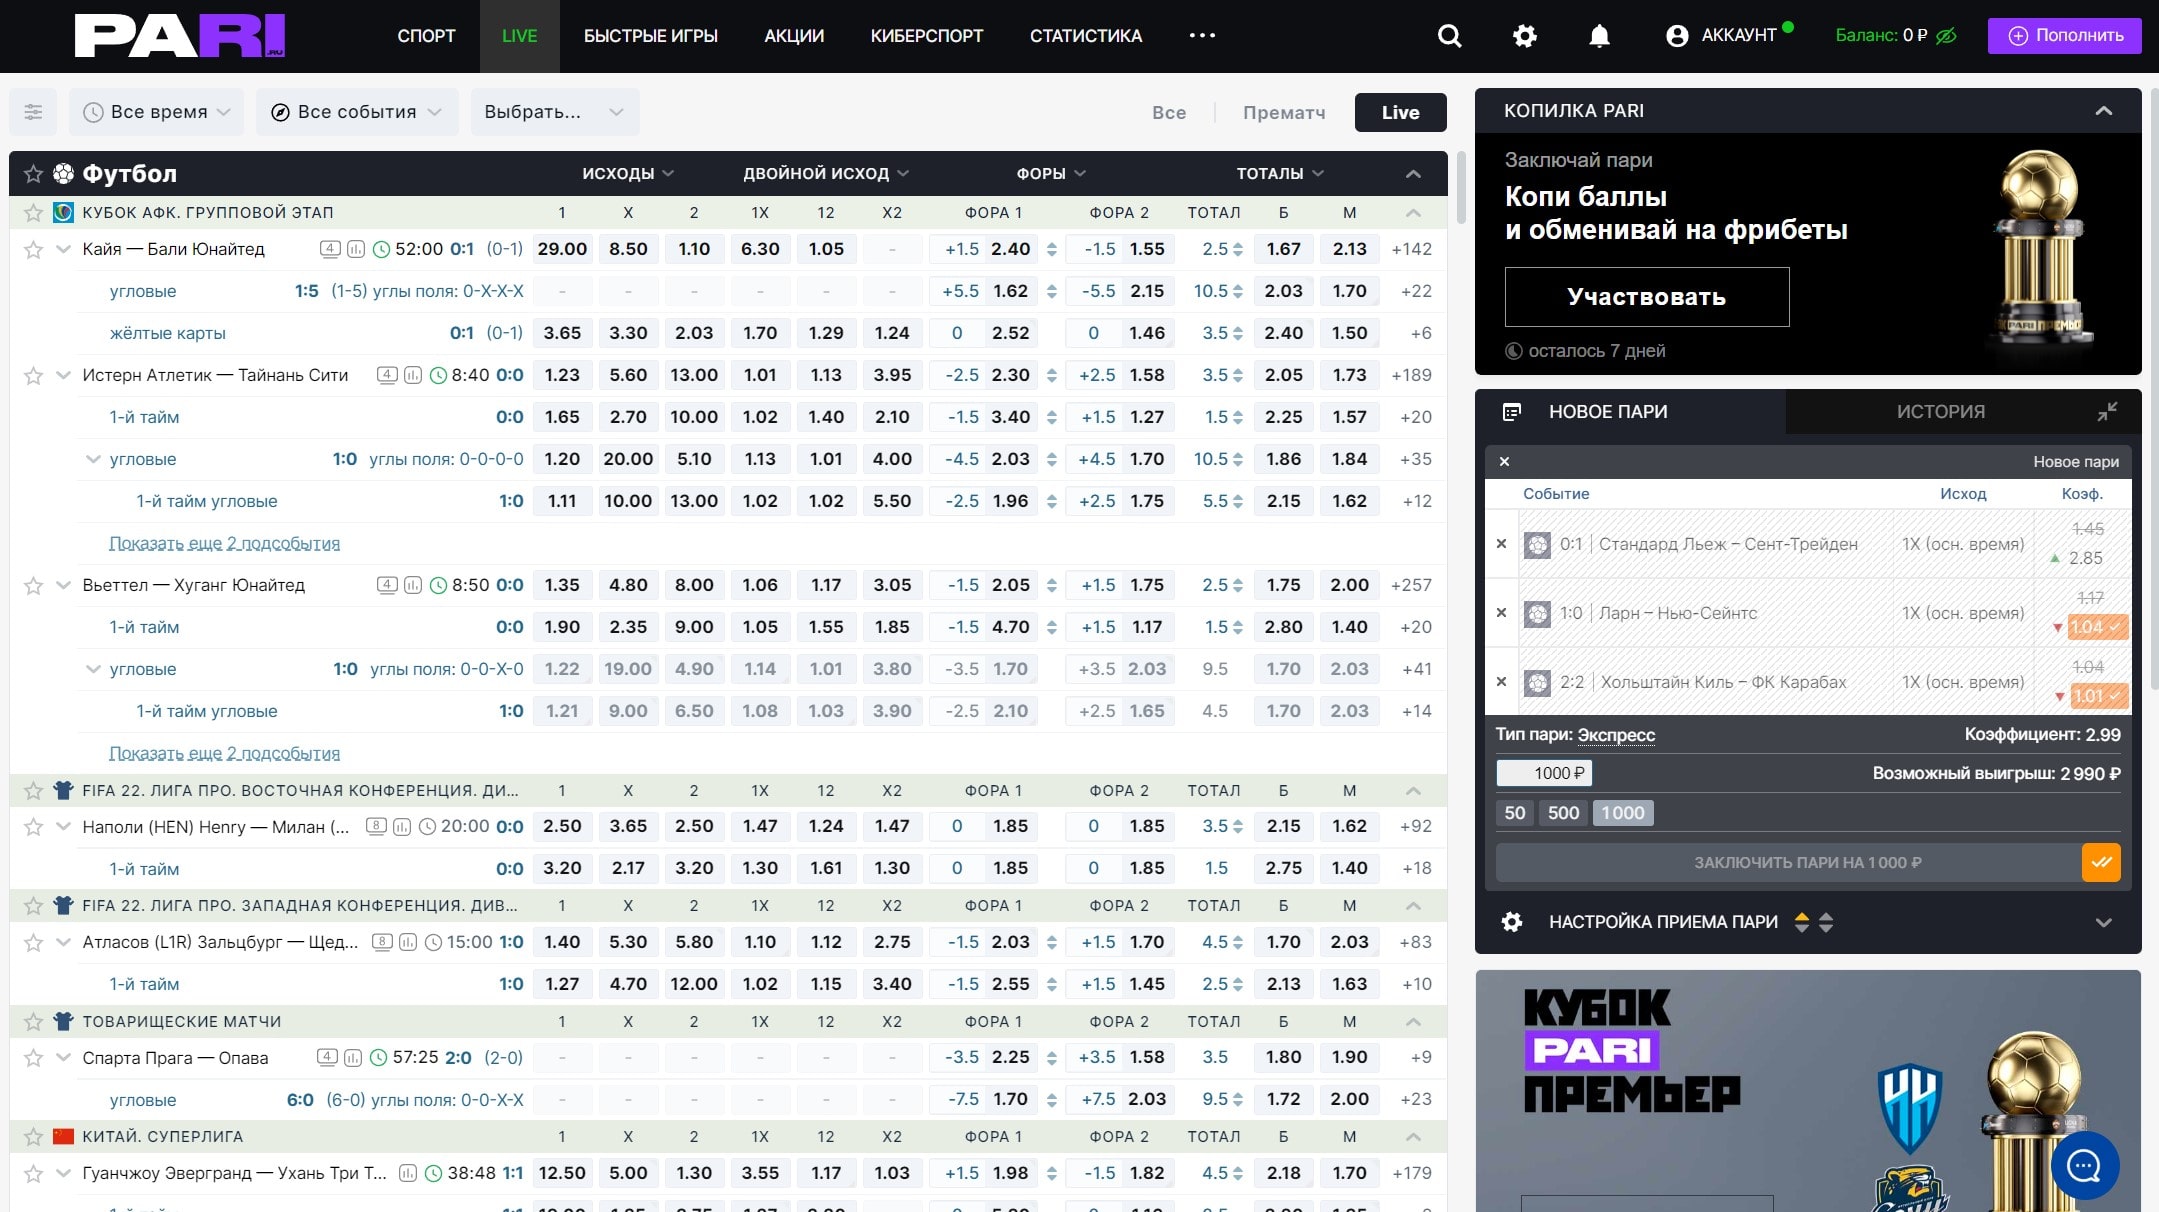Open site settings gear in header
The height and width of the screenshot is (1212, 2159).
tap(1524, 36)
